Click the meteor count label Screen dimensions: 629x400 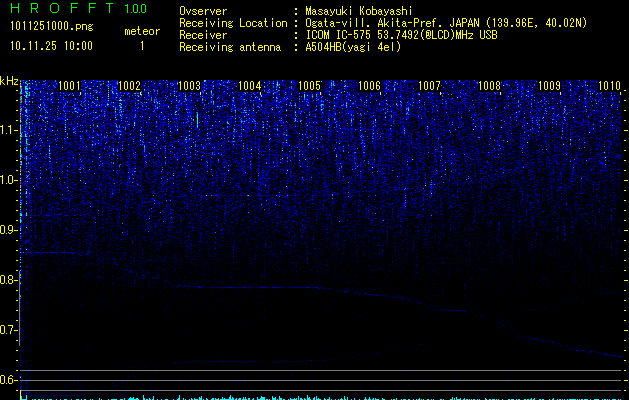coord(141,31)
